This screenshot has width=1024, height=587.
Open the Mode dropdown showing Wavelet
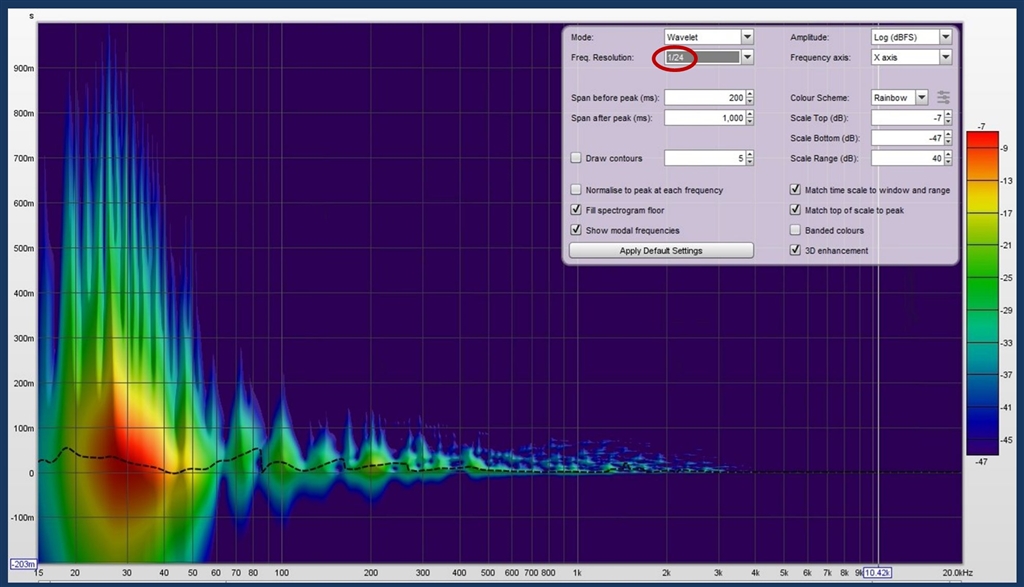pyautogui.click(x=747, y=37)
